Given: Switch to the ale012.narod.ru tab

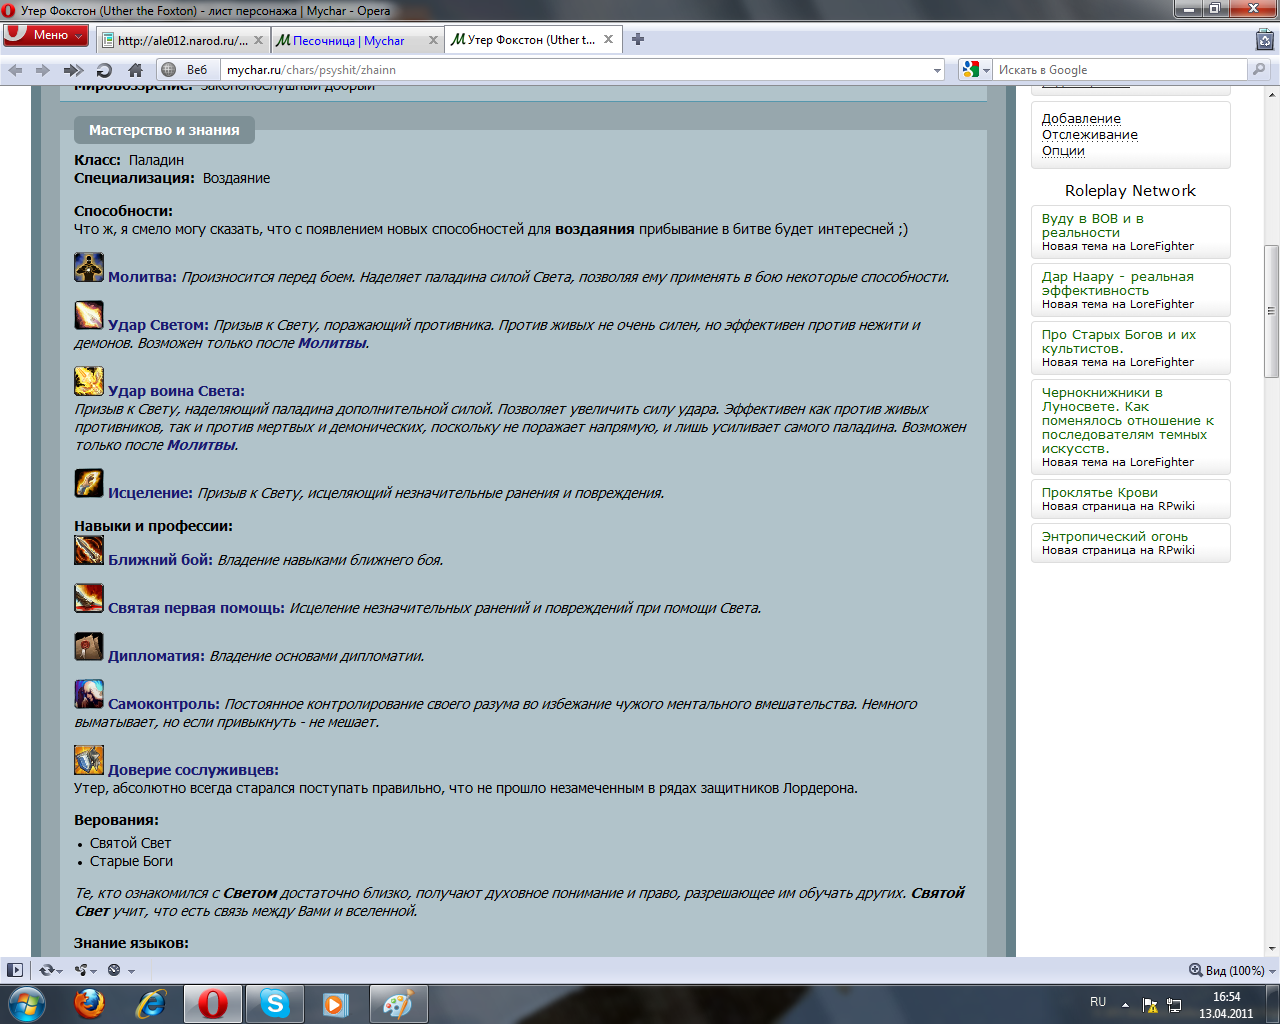Looking at the screenshot, I should tap(183, 40).
